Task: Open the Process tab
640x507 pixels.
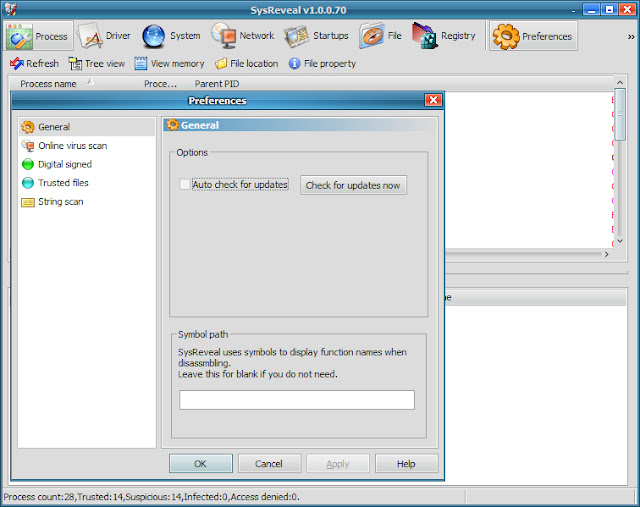Action: 39,36
